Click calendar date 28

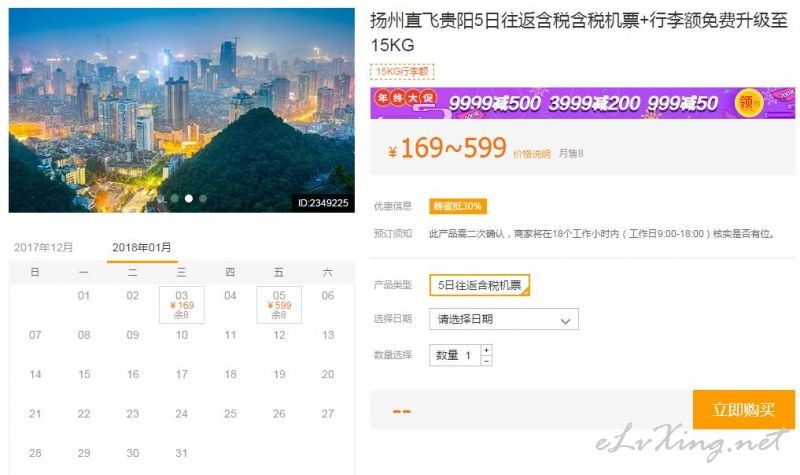coord(35,453)
